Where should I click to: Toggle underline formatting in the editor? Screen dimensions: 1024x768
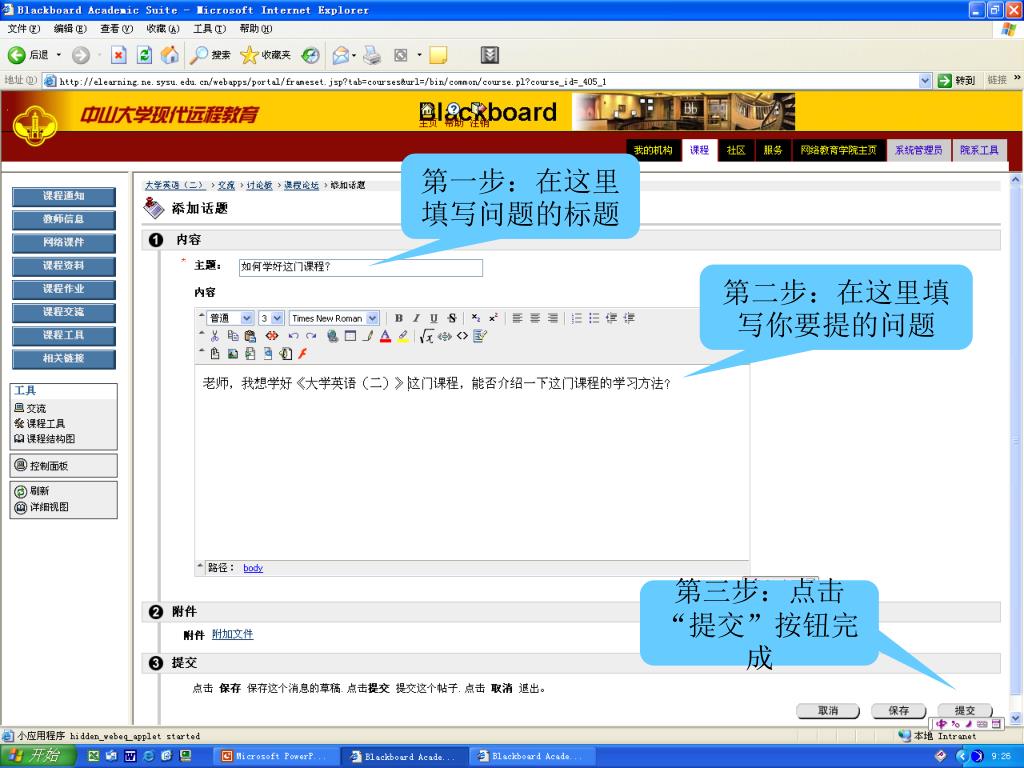[434, 318]
